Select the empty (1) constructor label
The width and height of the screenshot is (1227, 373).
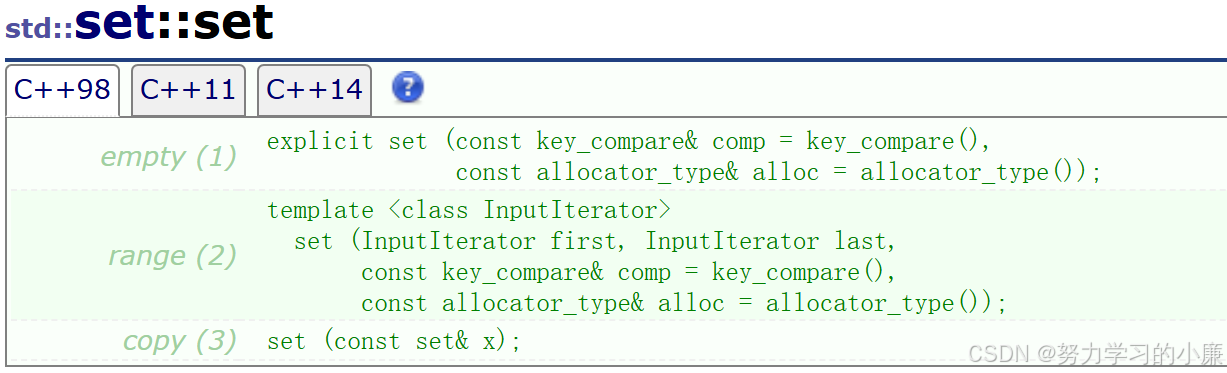point(169,157)
